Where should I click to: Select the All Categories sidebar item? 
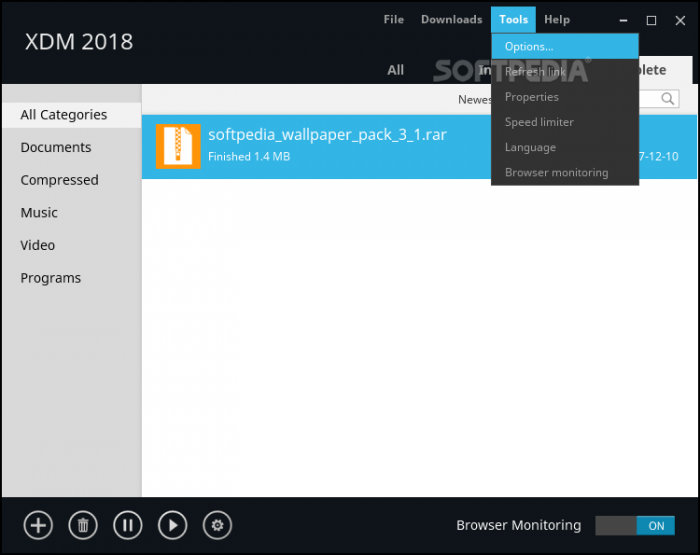tap(72, 115)
